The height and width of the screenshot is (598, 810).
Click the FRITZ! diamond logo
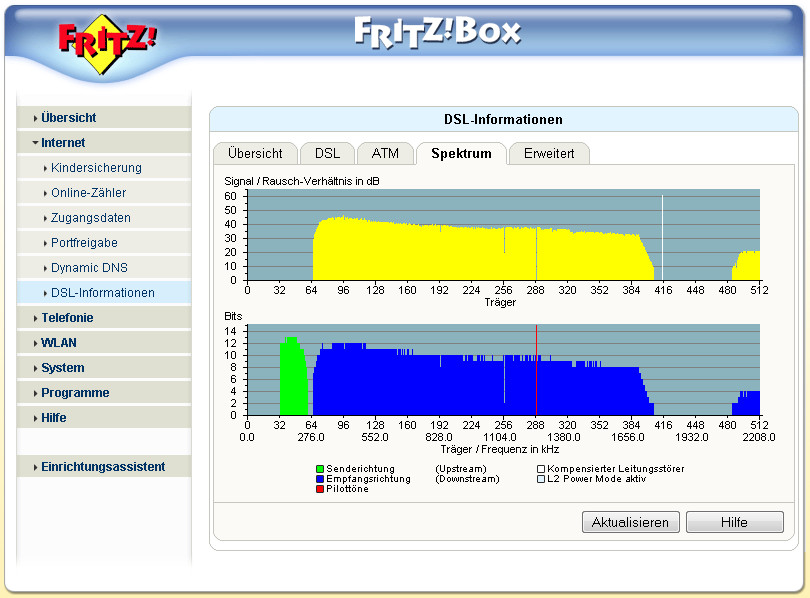coord(107,44)
